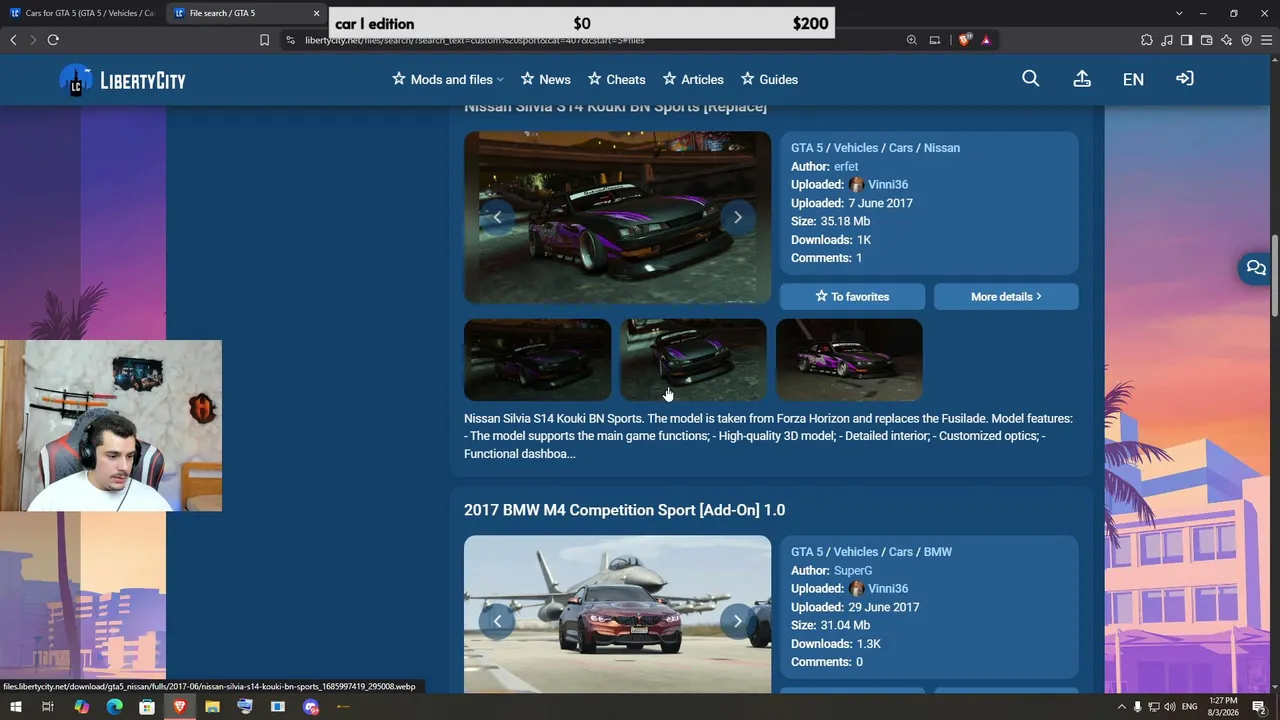The image size is (1280, 720).
Task: Open the News menu item
Action: tap(545, 79)
